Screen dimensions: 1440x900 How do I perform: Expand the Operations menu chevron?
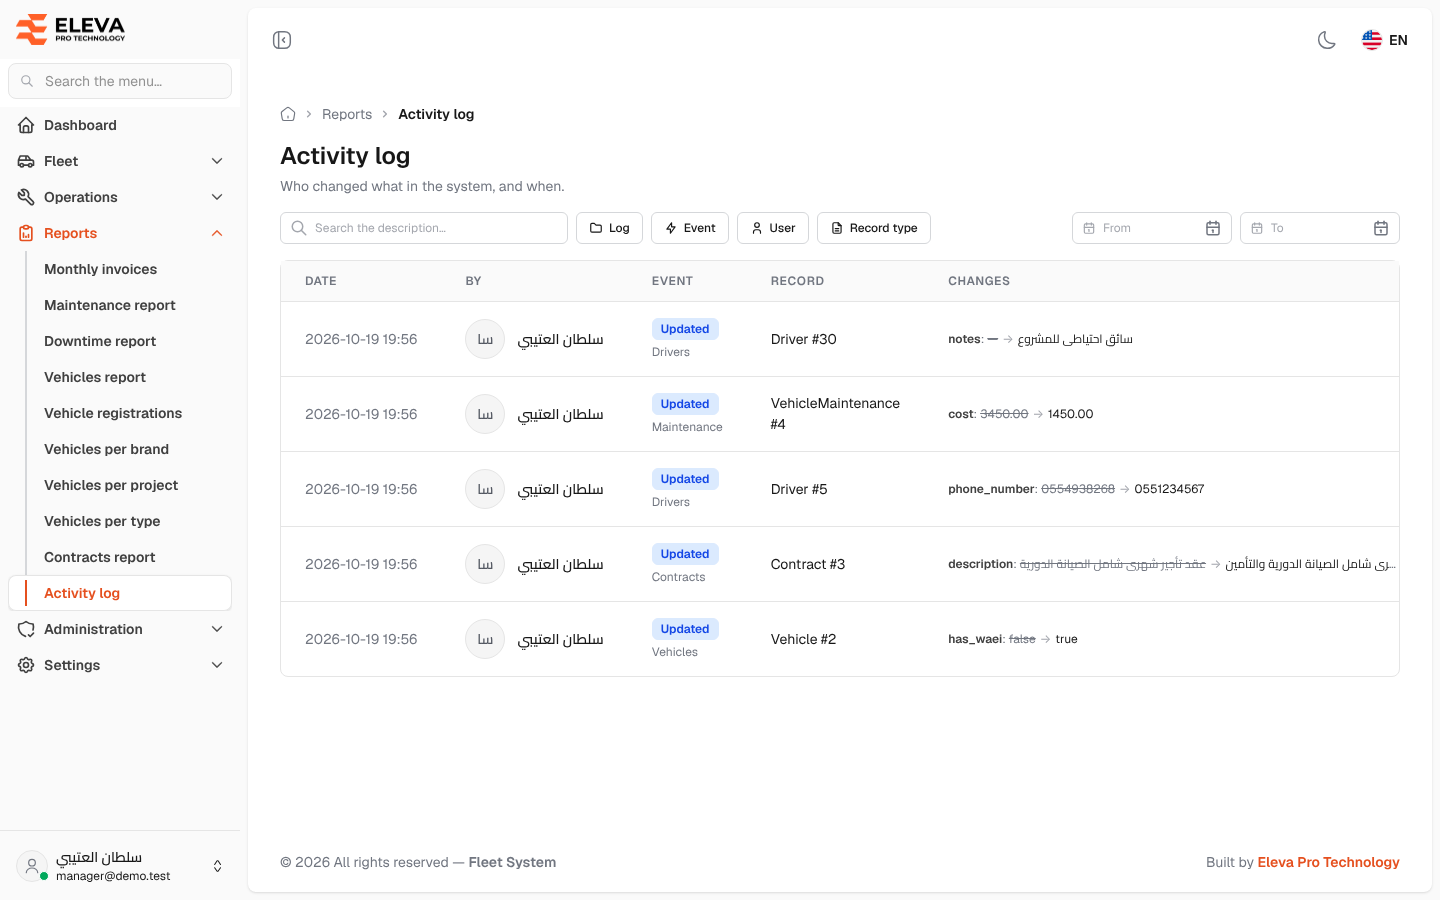217,197
